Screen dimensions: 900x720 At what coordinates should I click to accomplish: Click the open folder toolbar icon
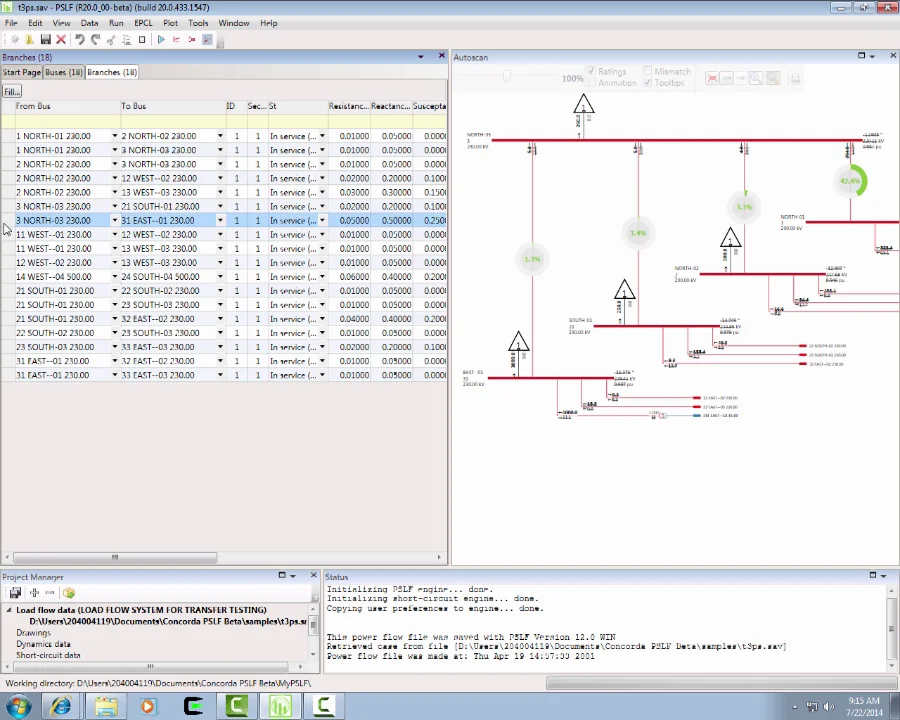(30, 40)
